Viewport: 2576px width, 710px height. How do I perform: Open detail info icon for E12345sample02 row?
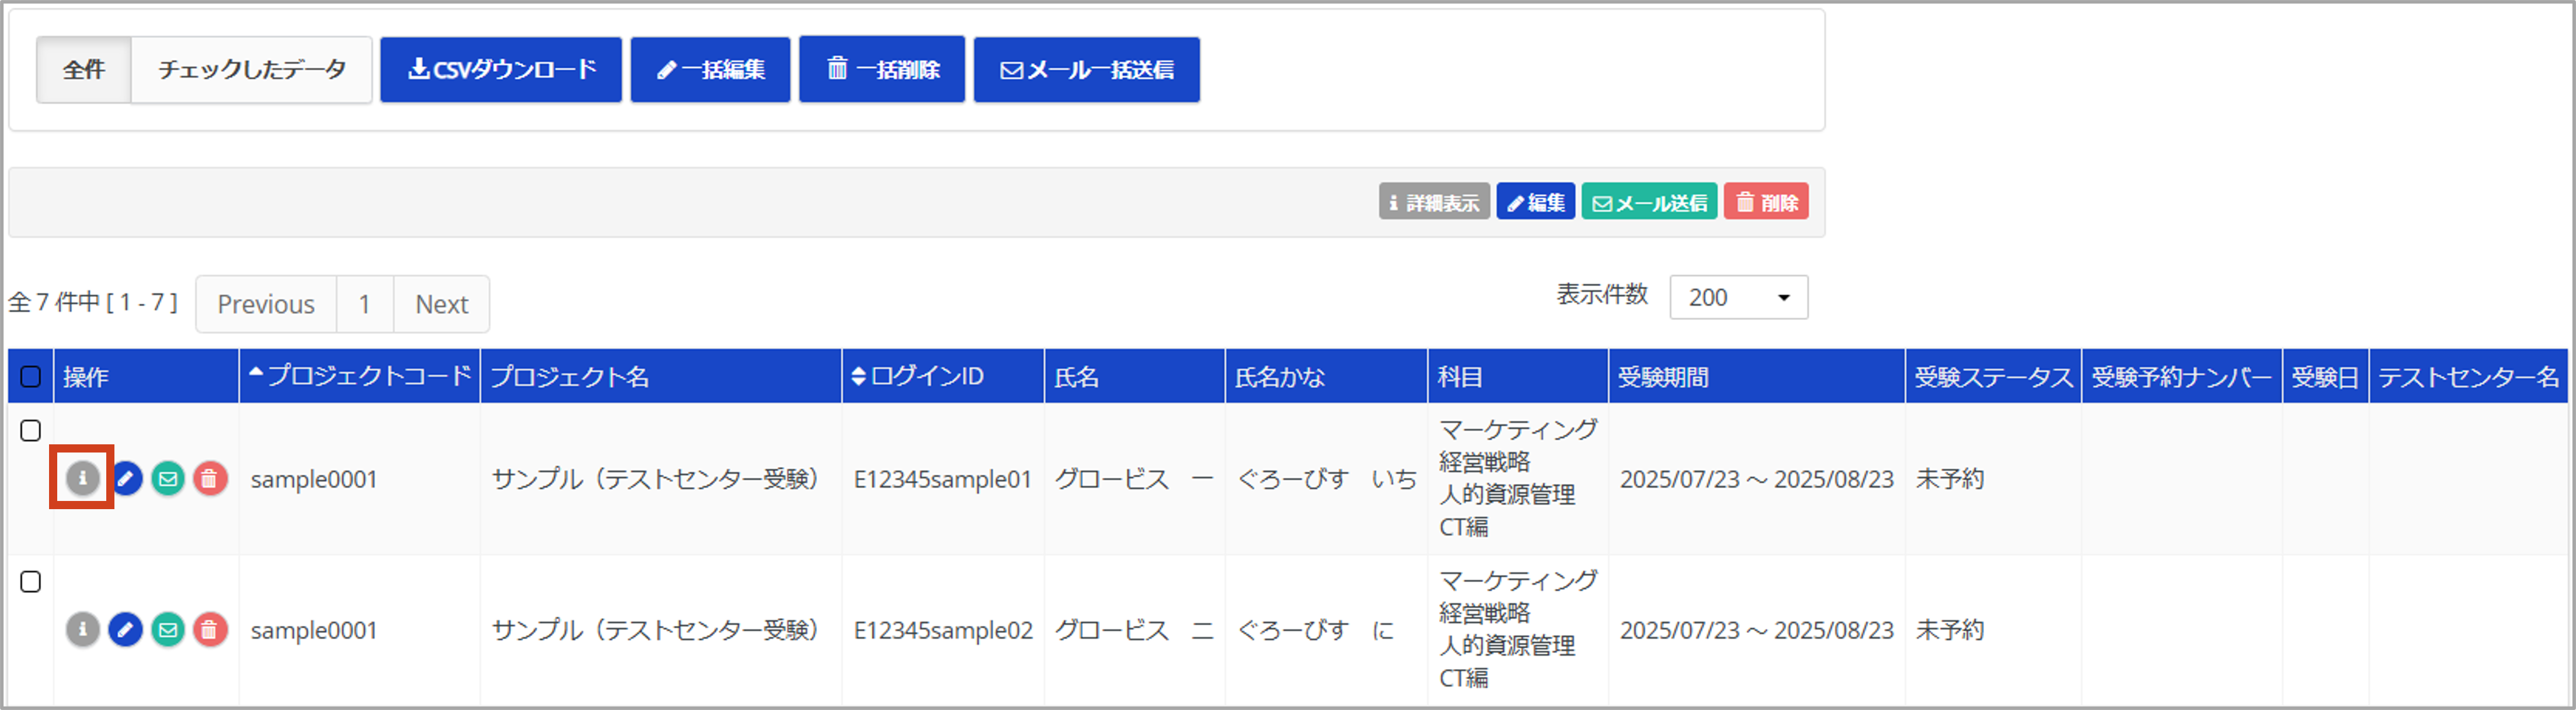tap(83, 629)
